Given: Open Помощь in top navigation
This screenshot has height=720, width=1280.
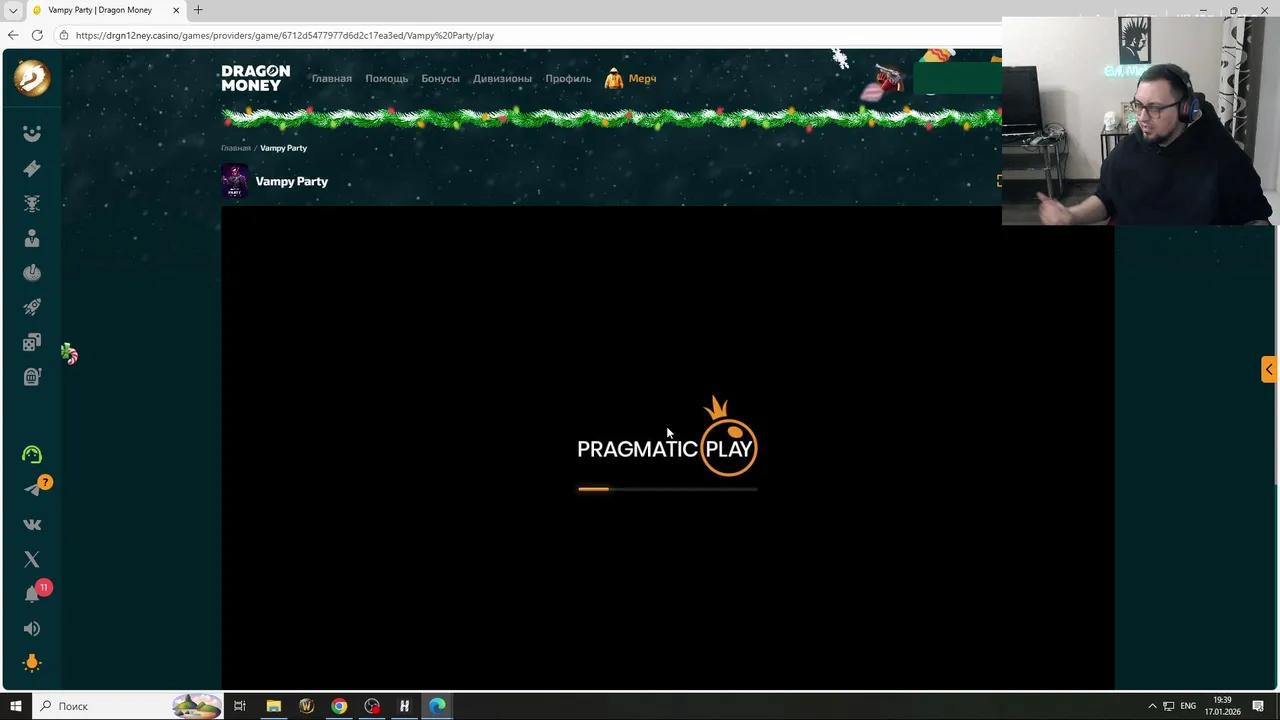Looking at the screenshot, I should pyautogui.click(x=386, y=79).
